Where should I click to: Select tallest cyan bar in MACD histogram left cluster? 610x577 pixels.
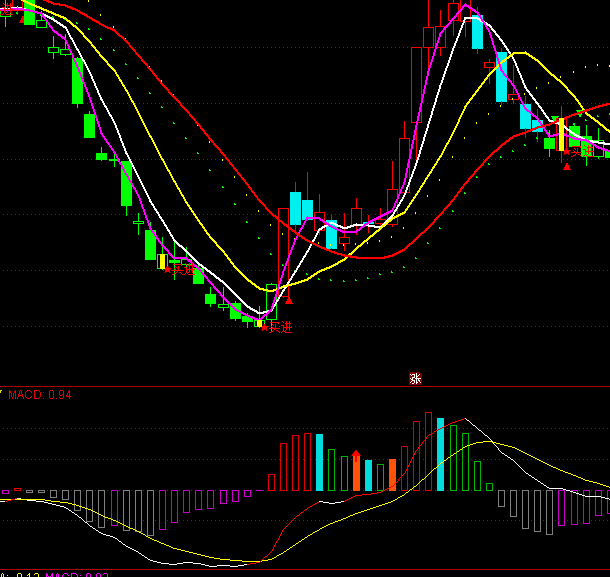319,462
